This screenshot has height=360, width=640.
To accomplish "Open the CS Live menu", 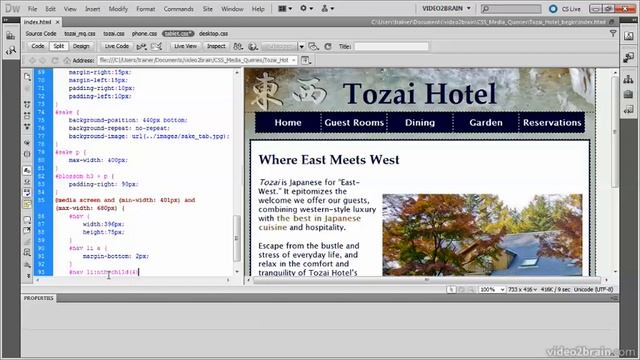I will [x=565, y=9].
